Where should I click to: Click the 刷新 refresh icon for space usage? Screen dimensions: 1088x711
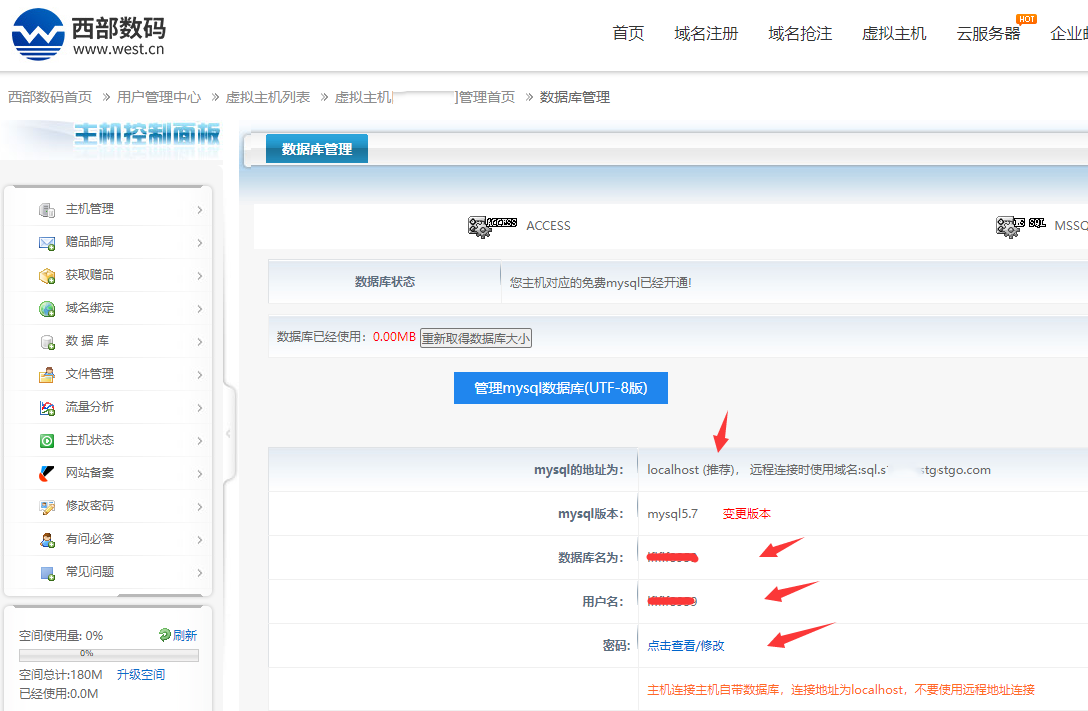click(x=165, y=635)
